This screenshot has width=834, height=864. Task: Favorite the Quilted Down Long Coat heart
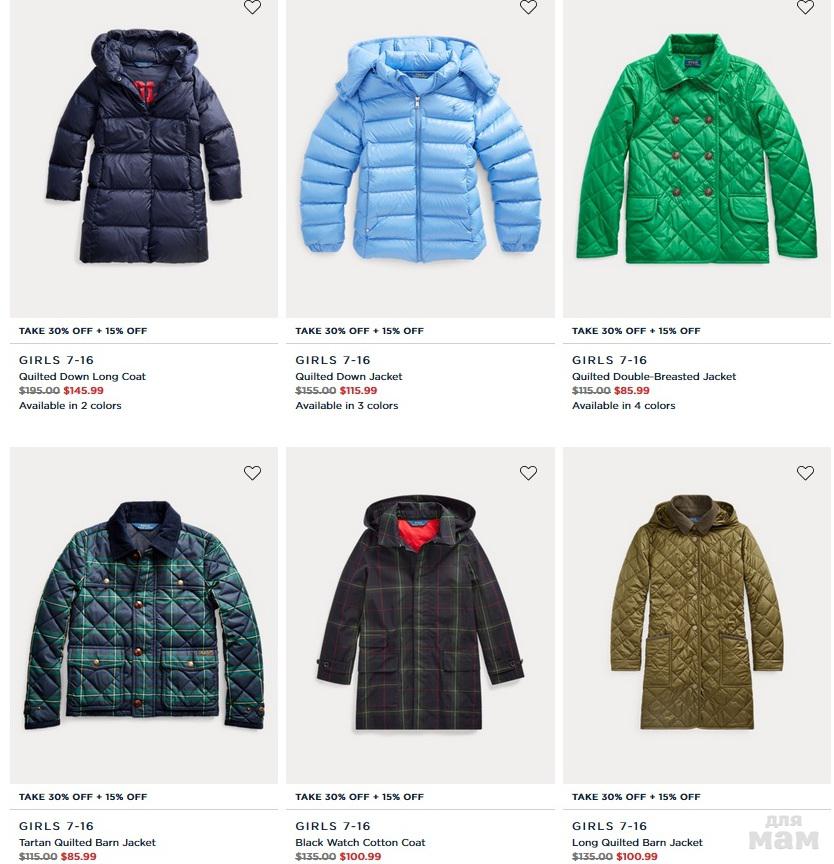(x=252, y=7)
